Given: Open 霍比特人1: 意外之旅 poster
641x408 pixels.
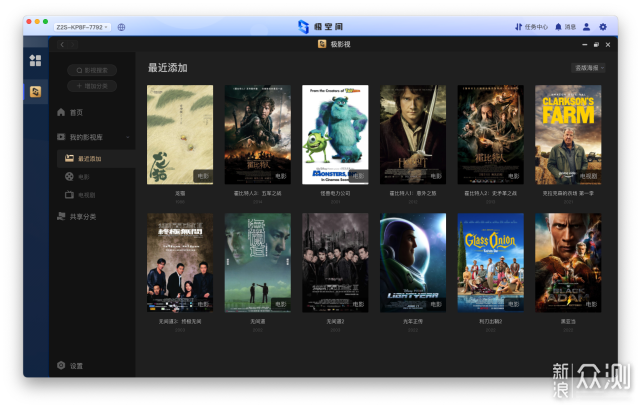Looking at the screenshot, I should 413,135.
